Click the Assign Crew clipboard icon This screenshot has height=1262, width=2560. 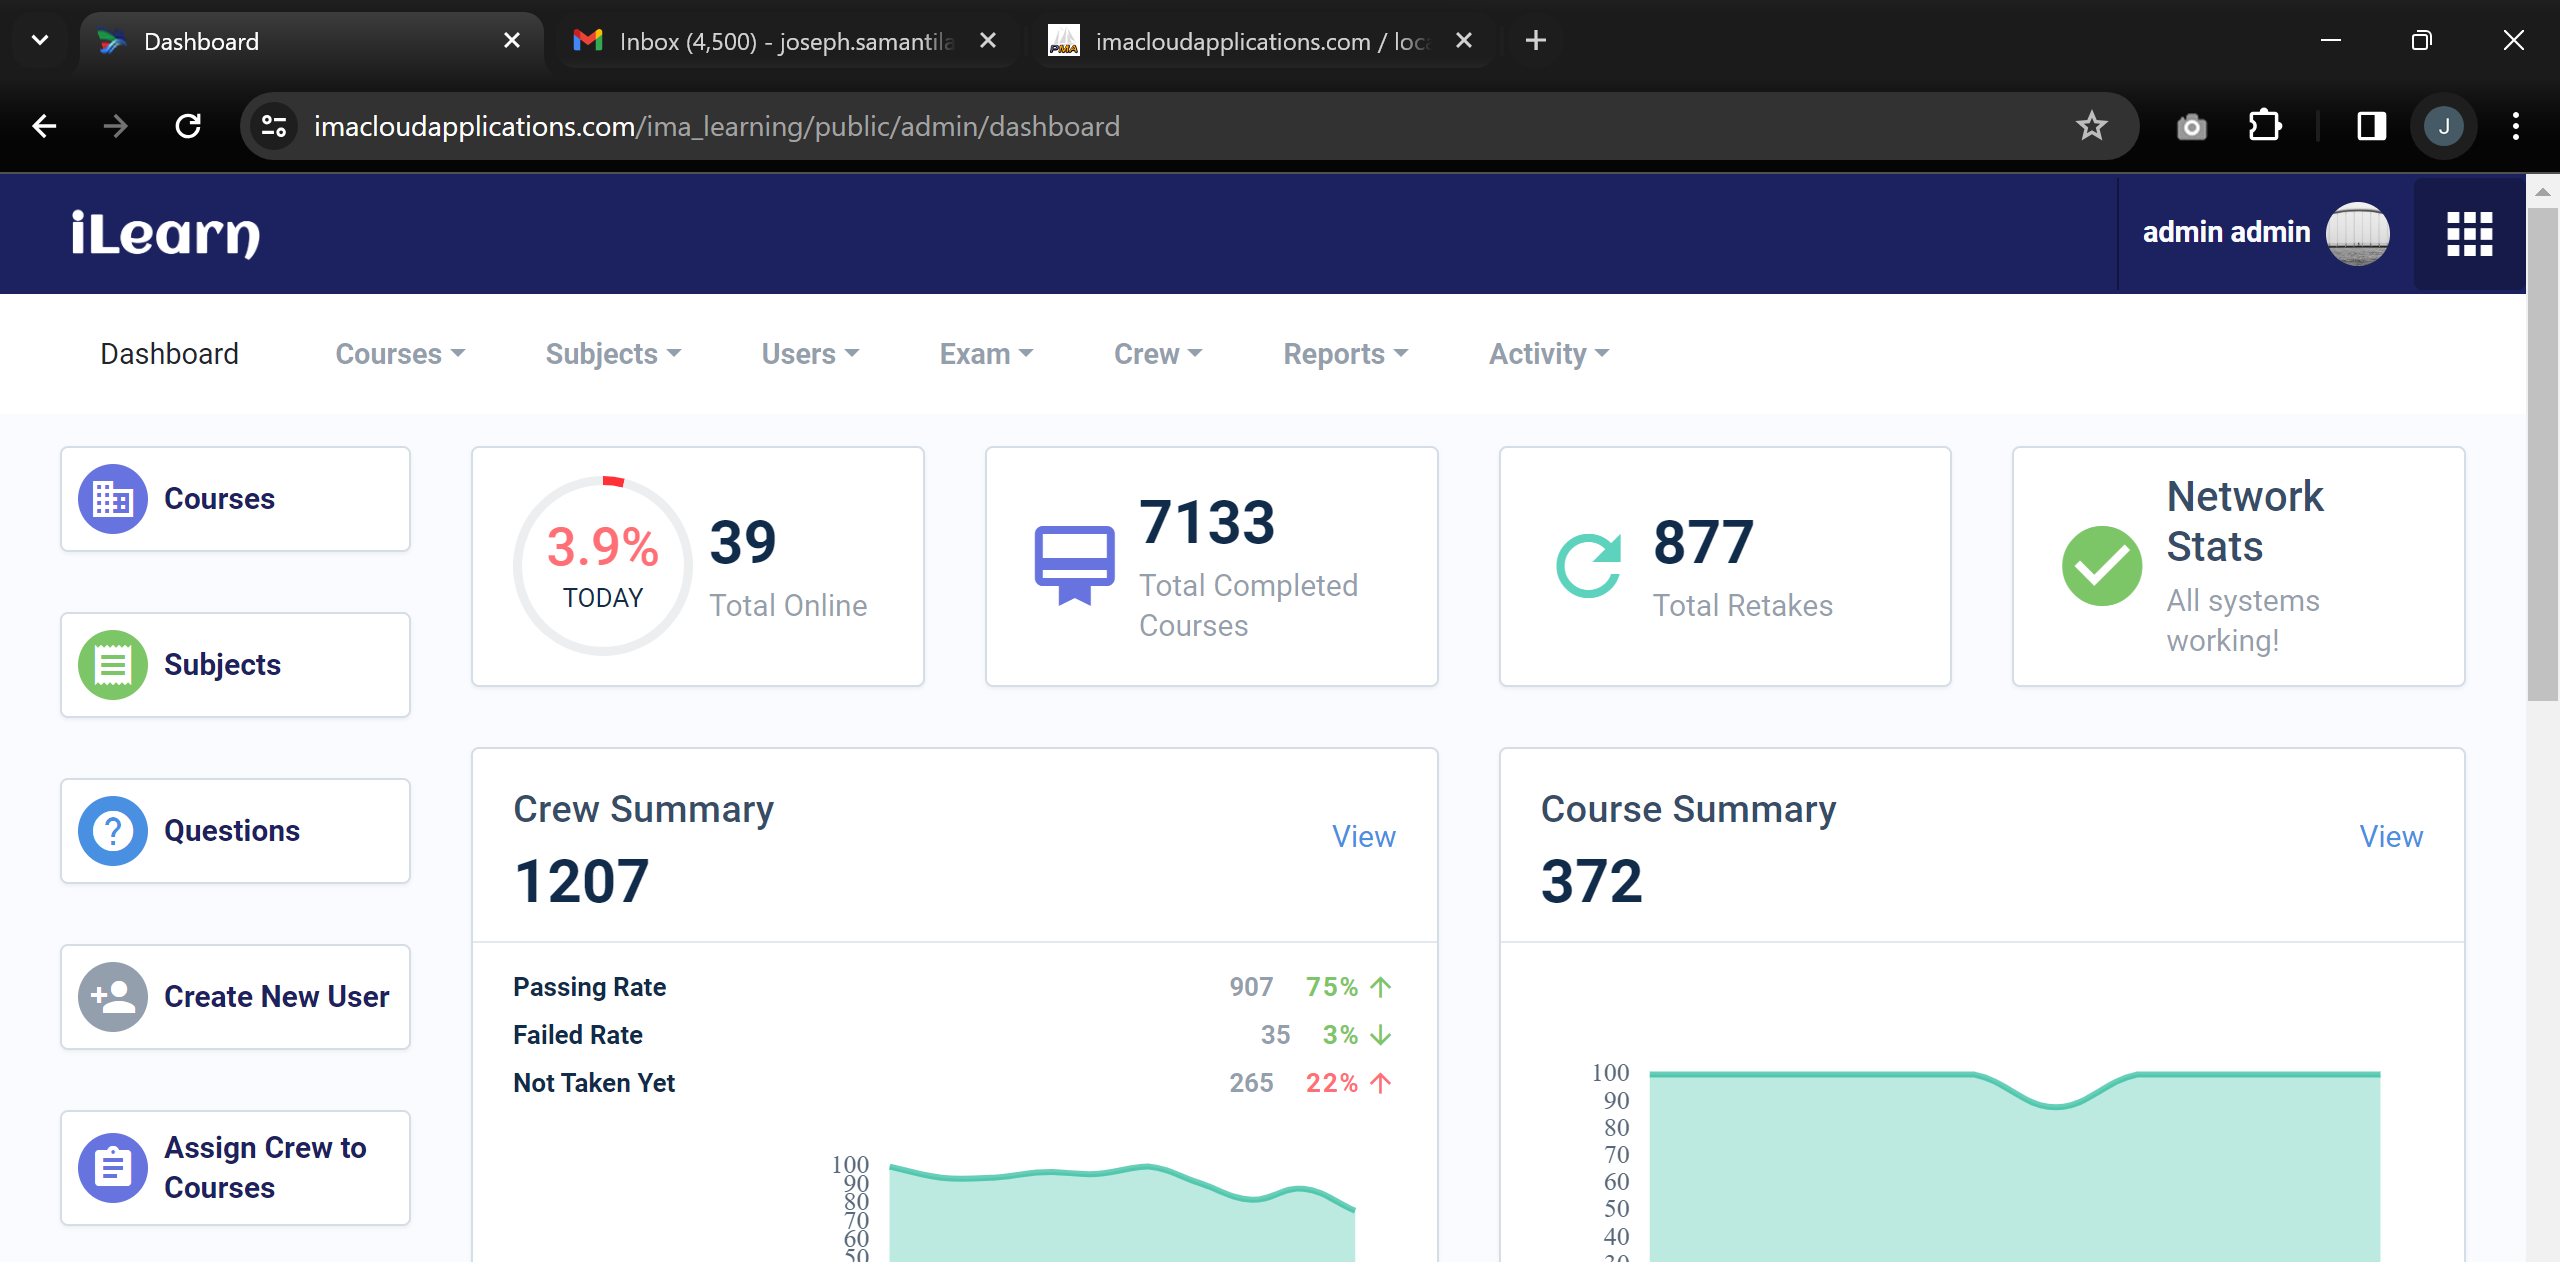[113, 1167]
